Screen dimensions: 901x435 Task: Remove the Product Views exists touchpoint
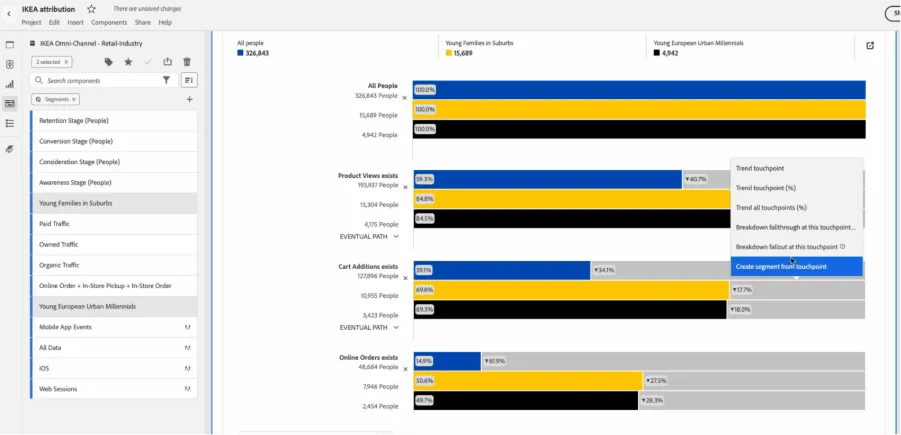point(405,187)
